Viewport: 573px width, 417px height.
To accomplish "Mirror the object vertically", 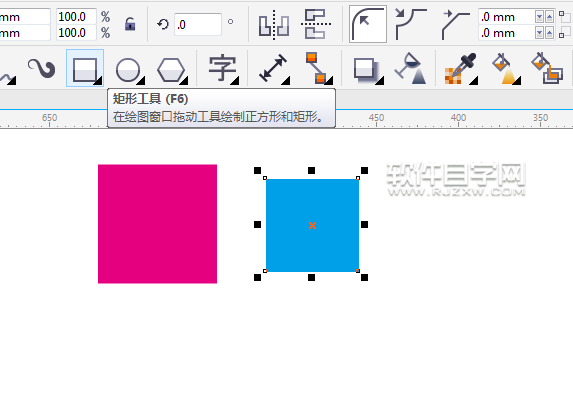I will (316, 24).
